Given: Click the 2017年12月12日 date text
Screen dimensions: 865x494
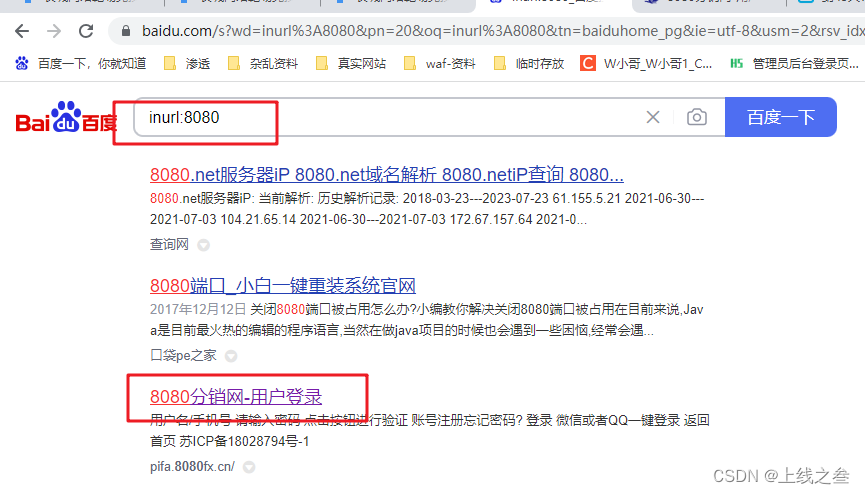Looking at the screenshot, I should coord(197,309).
